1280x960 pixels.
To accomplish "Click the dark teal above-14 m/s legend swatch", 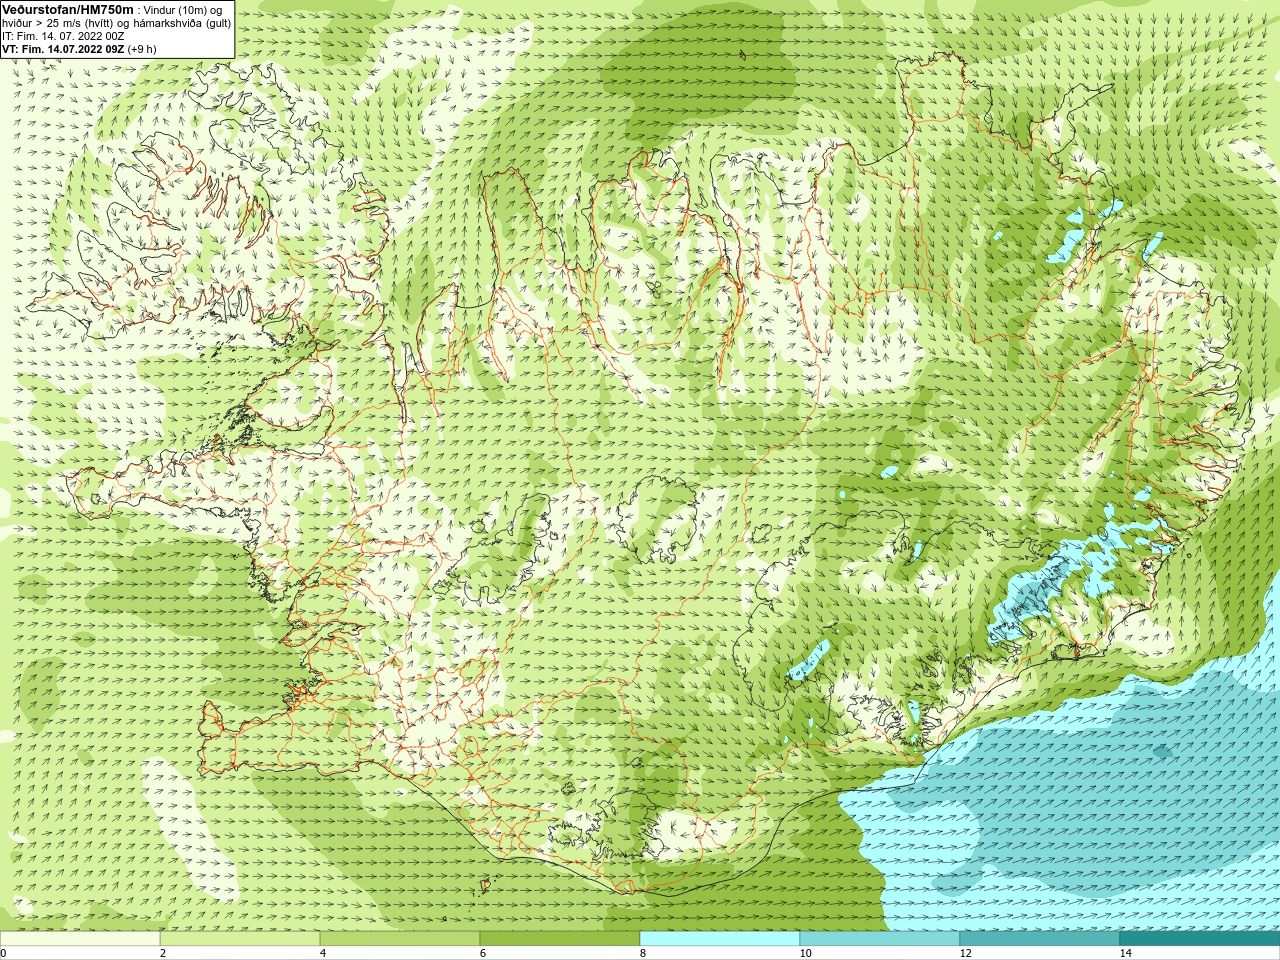I will (x=1200, y=939).
